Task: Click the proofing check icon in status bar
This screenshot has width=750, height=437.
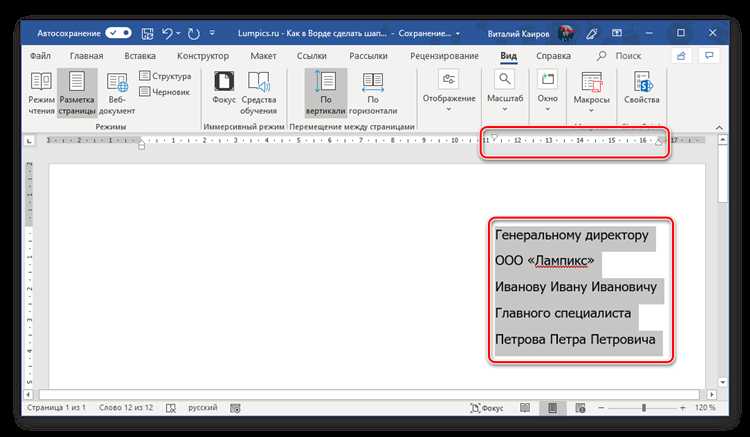Action: (171, 408)
